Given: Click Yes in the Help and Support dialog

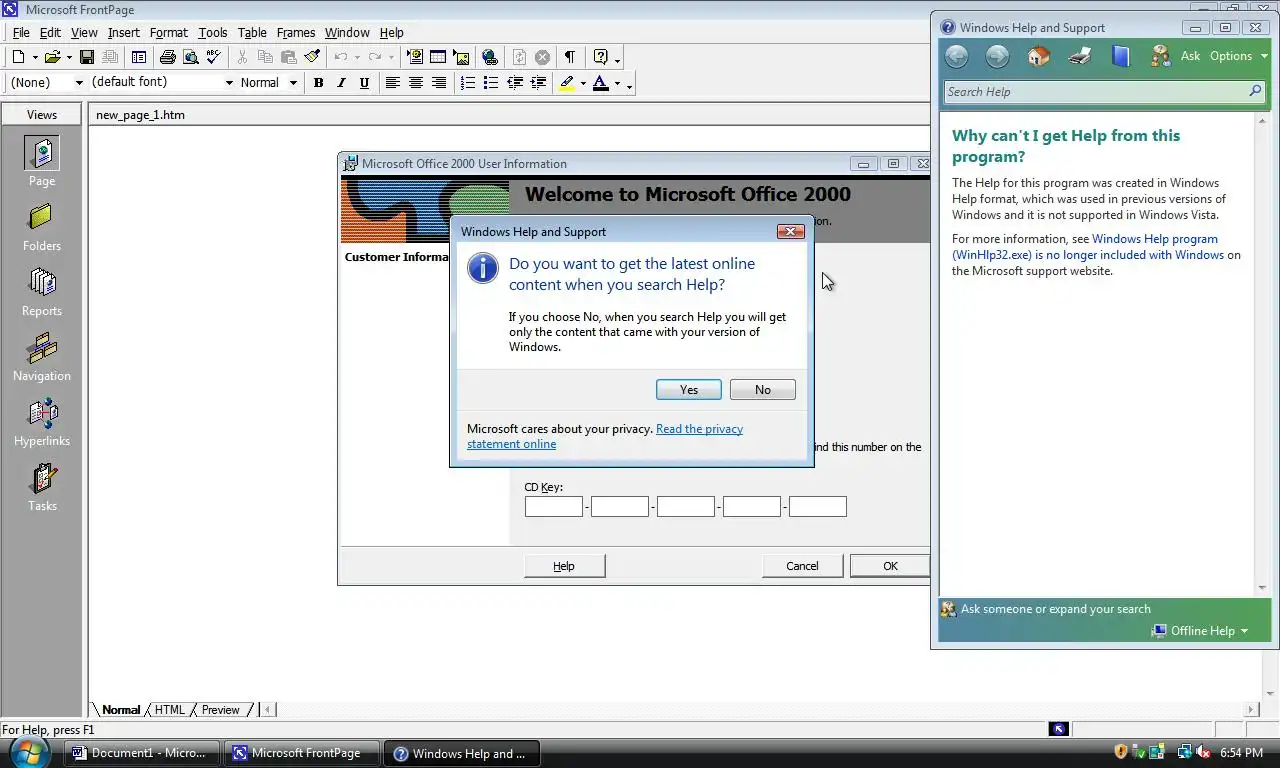Looking at the screenshot, I should [x=689, y=390].
